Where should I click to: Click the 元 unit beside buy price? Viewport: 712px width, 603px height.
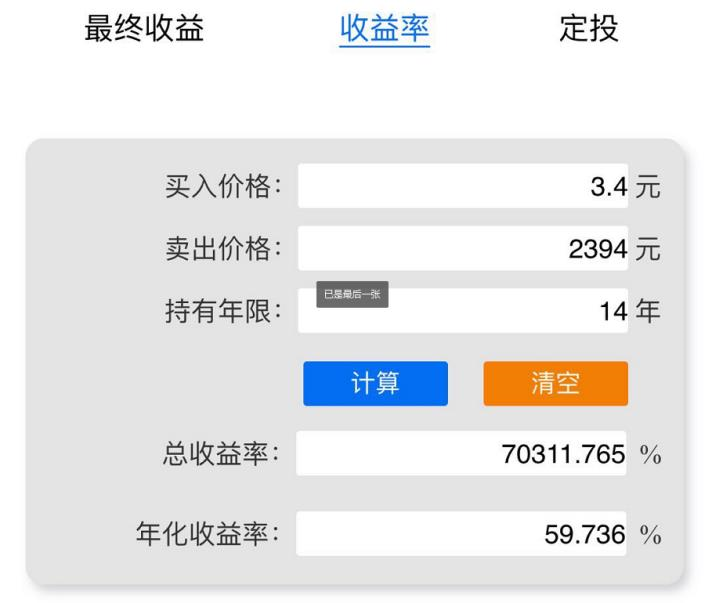click(x=648, y=187)
